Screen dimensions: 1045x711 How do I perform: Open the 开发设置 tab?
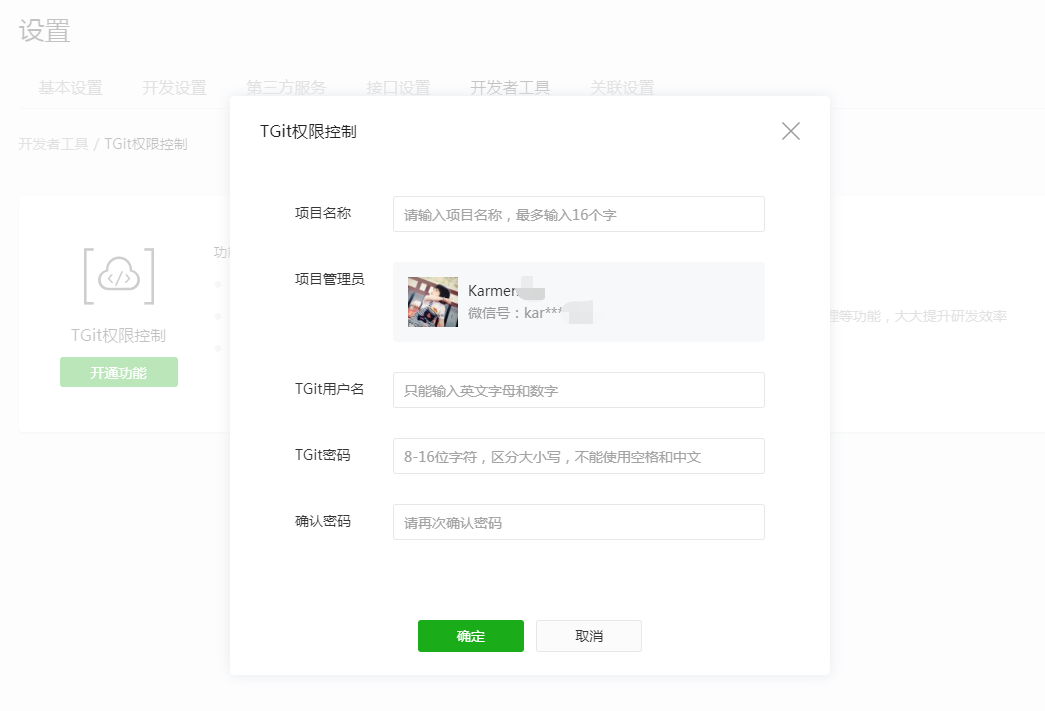(x=174, y=88)
